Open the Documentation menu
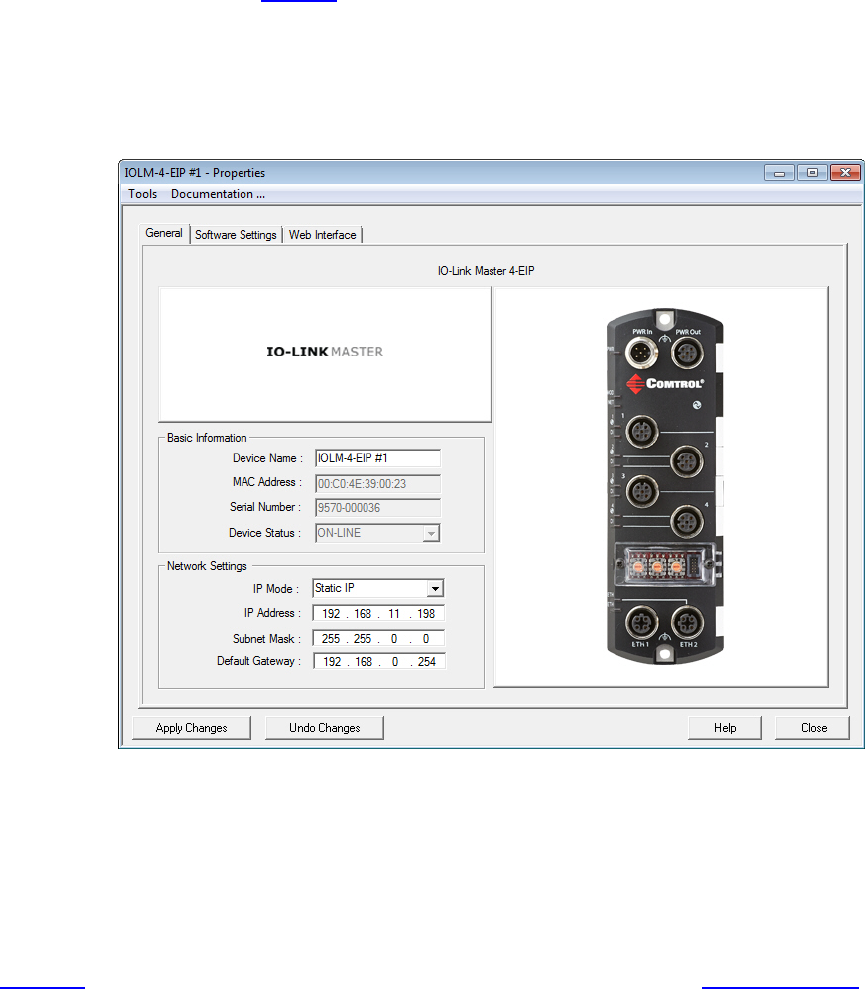 click(218, 194)
